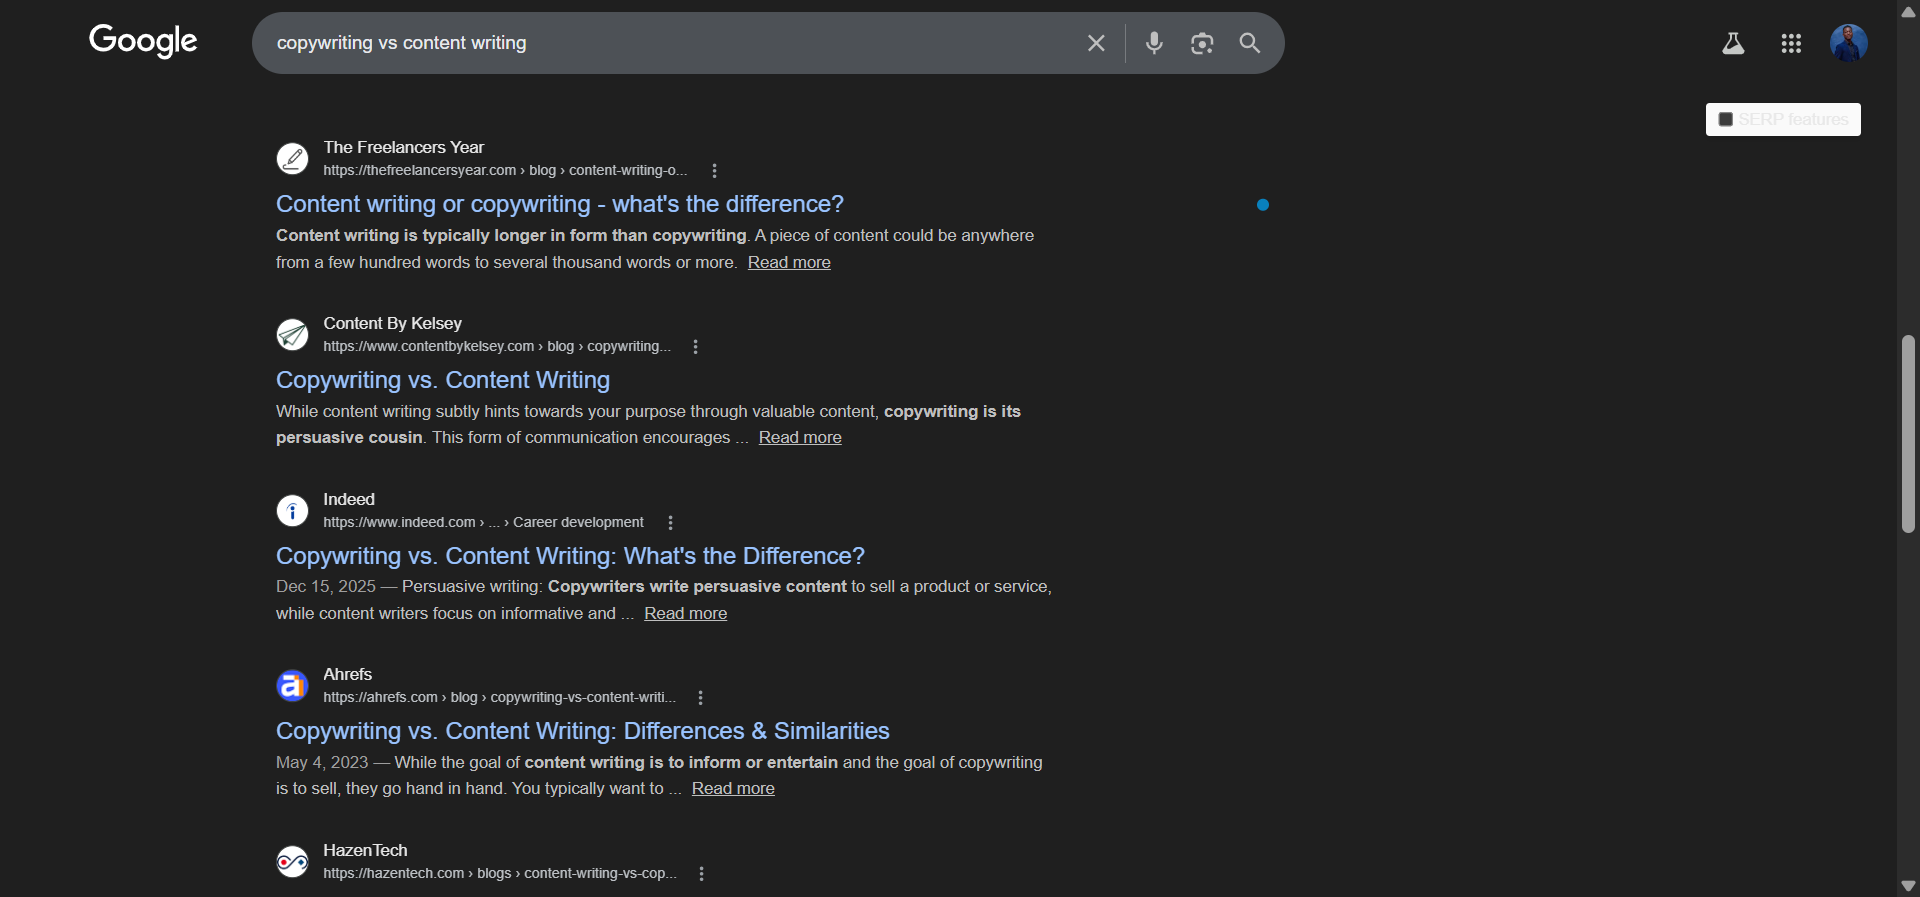Open options menu for Ahrefs result
Viewport: 1920px width, 897px height.
[700, 698]
